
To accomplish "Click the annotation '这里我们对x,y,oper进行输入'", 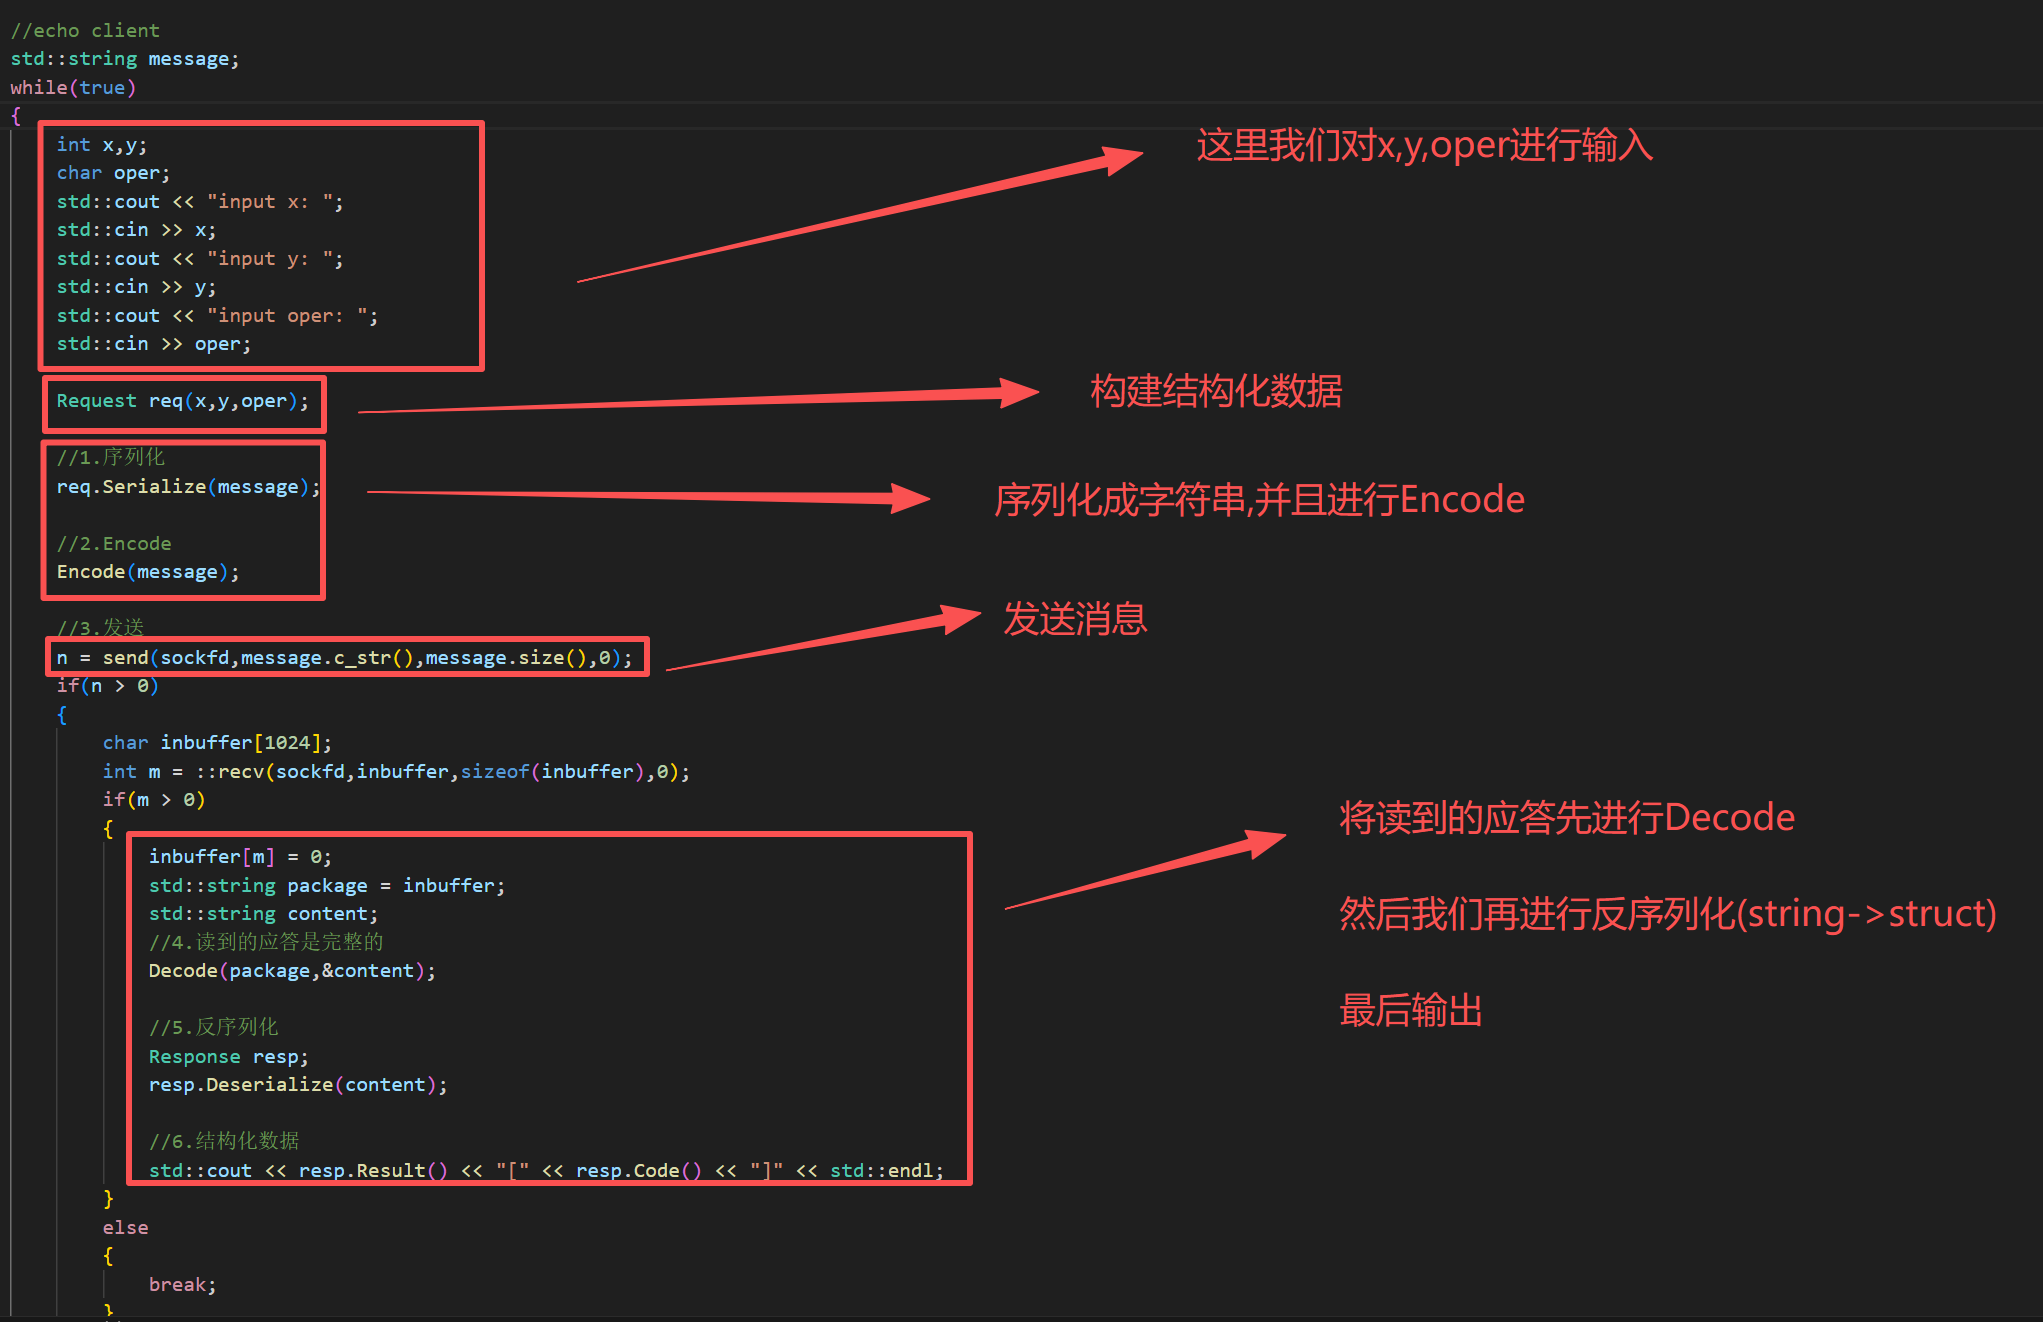I will (x=1424, y=146).
